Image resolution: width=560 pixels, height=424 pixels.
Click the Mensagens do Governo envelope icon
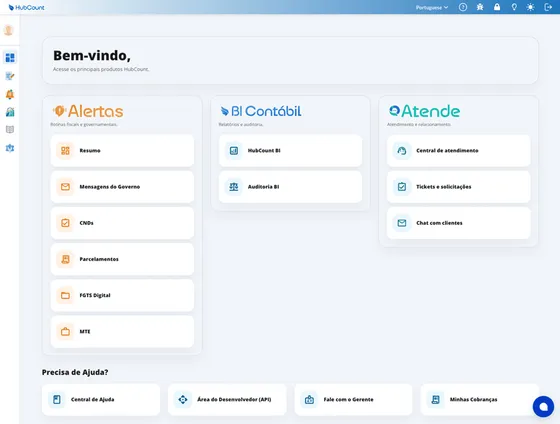point(65,187)
